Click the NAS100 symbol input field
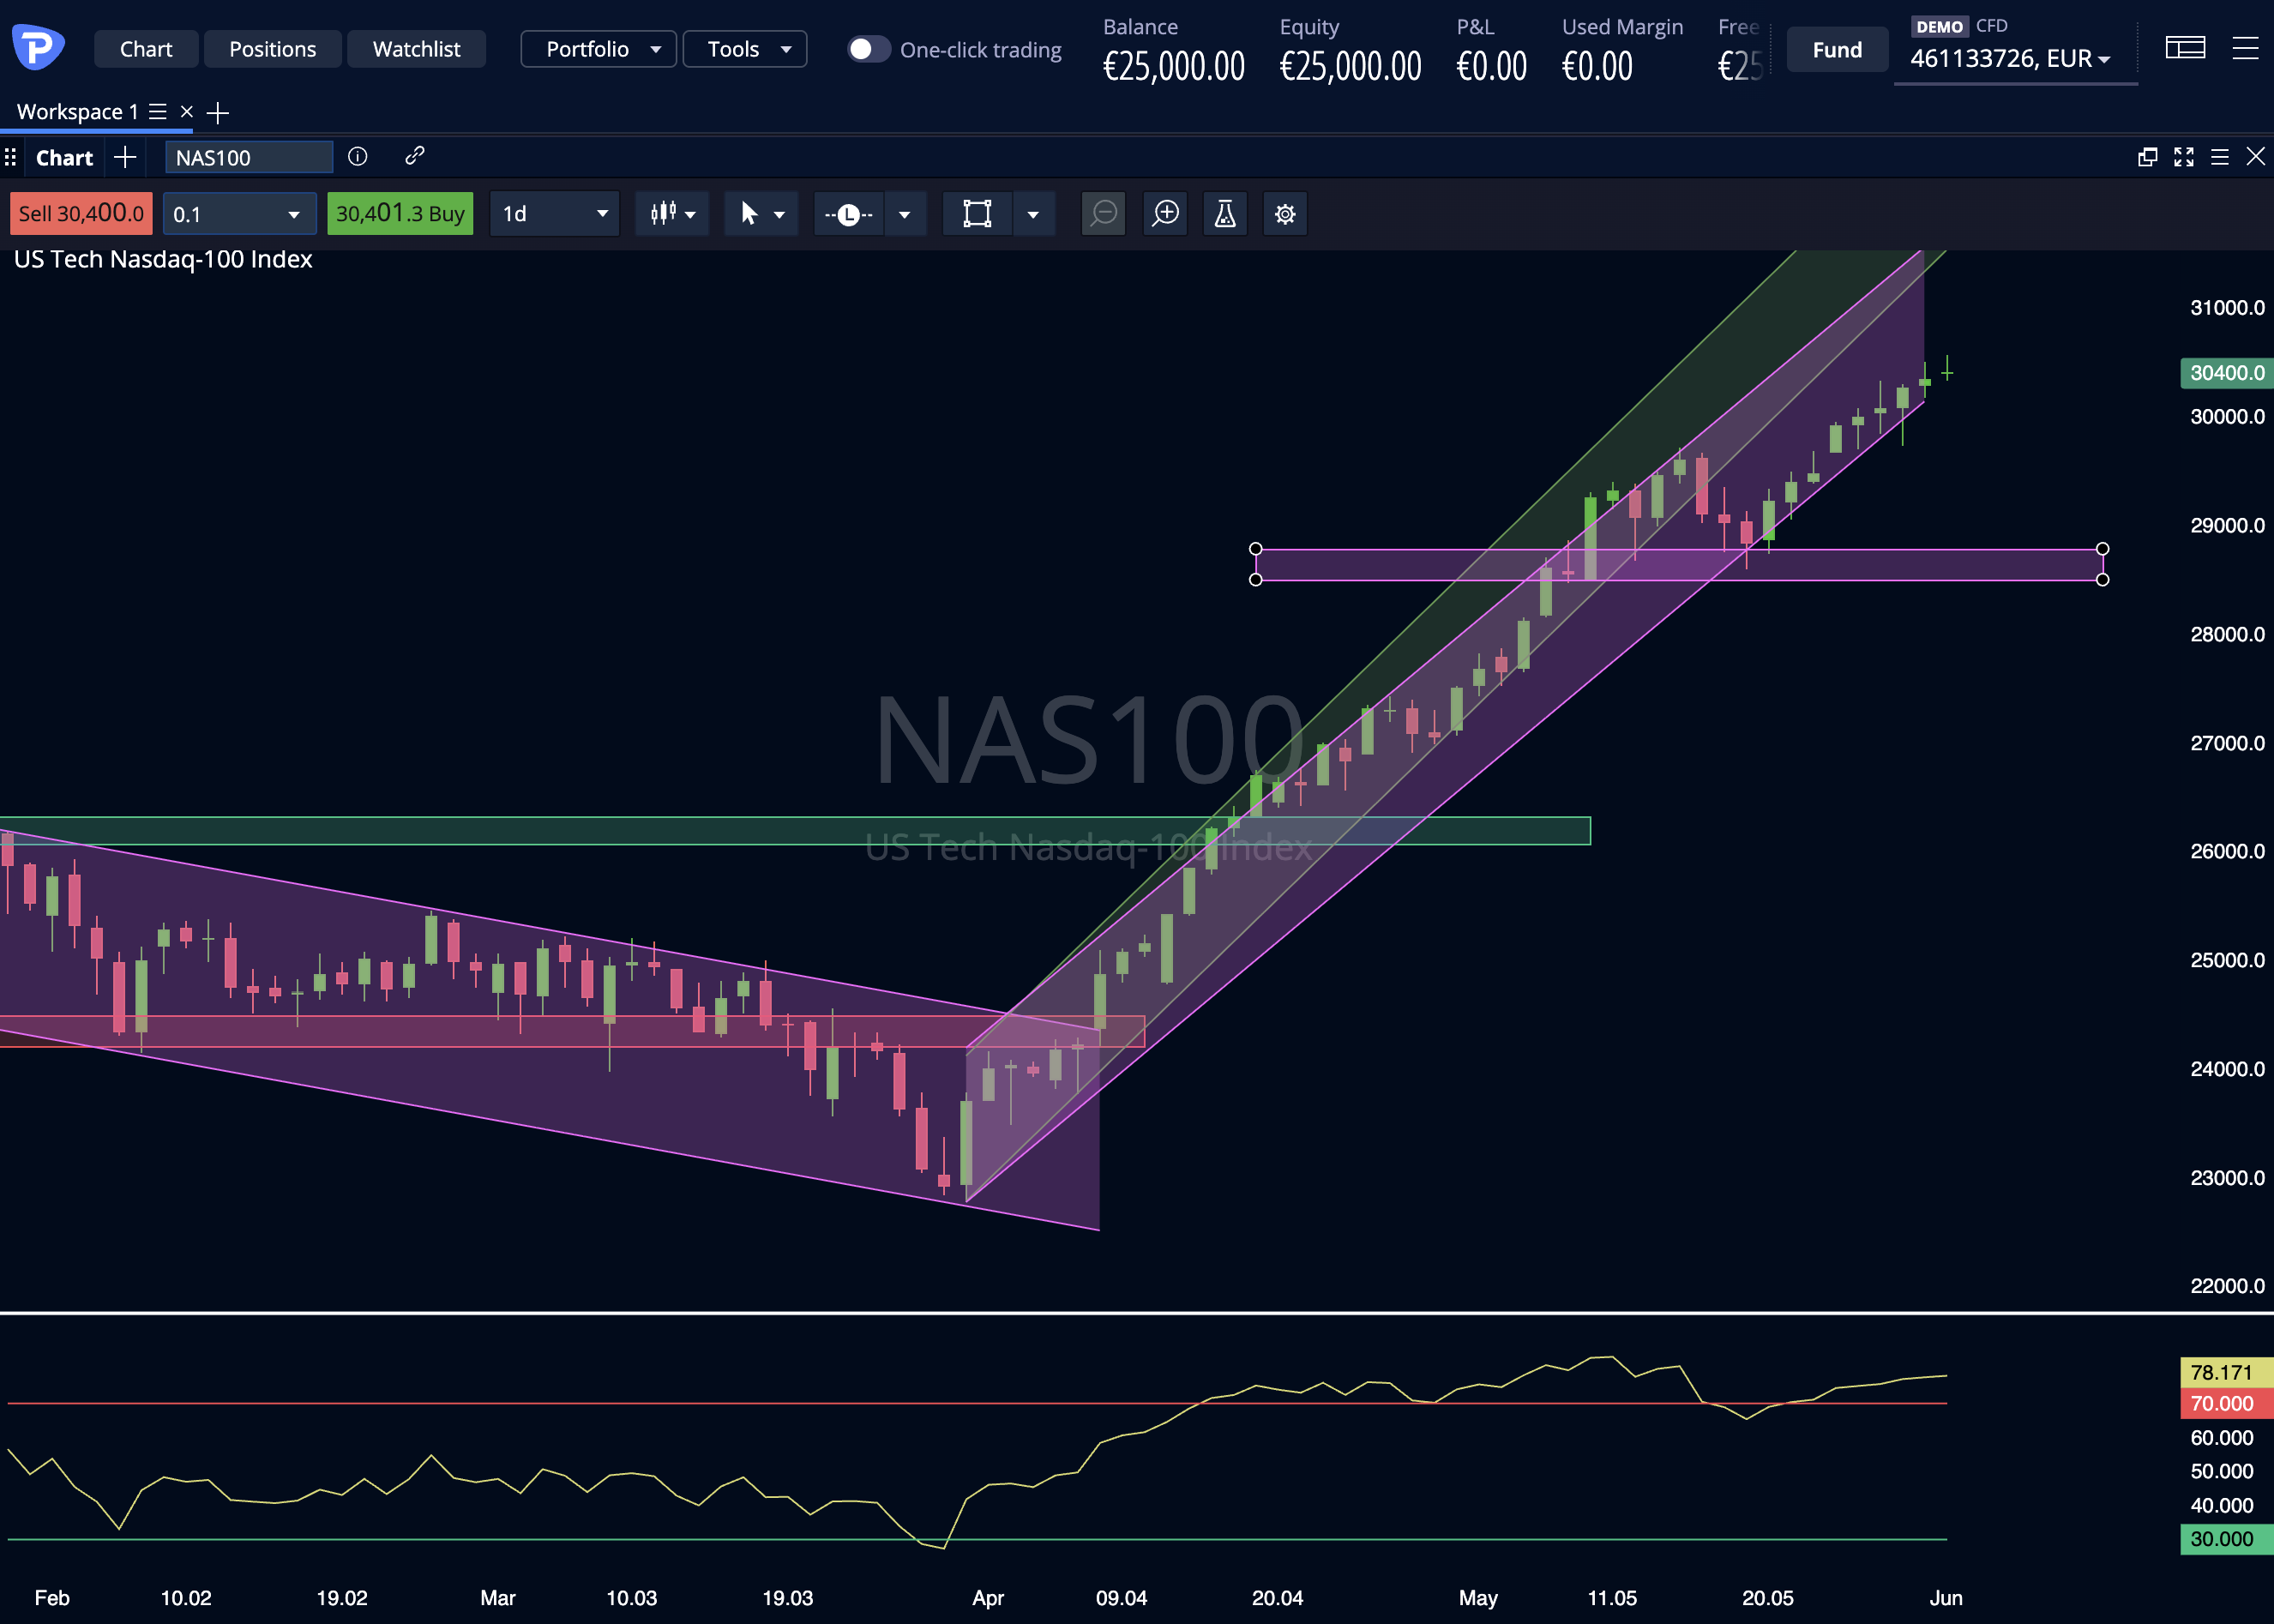Screen dimensions: 2274x1624 coord(248,157)
